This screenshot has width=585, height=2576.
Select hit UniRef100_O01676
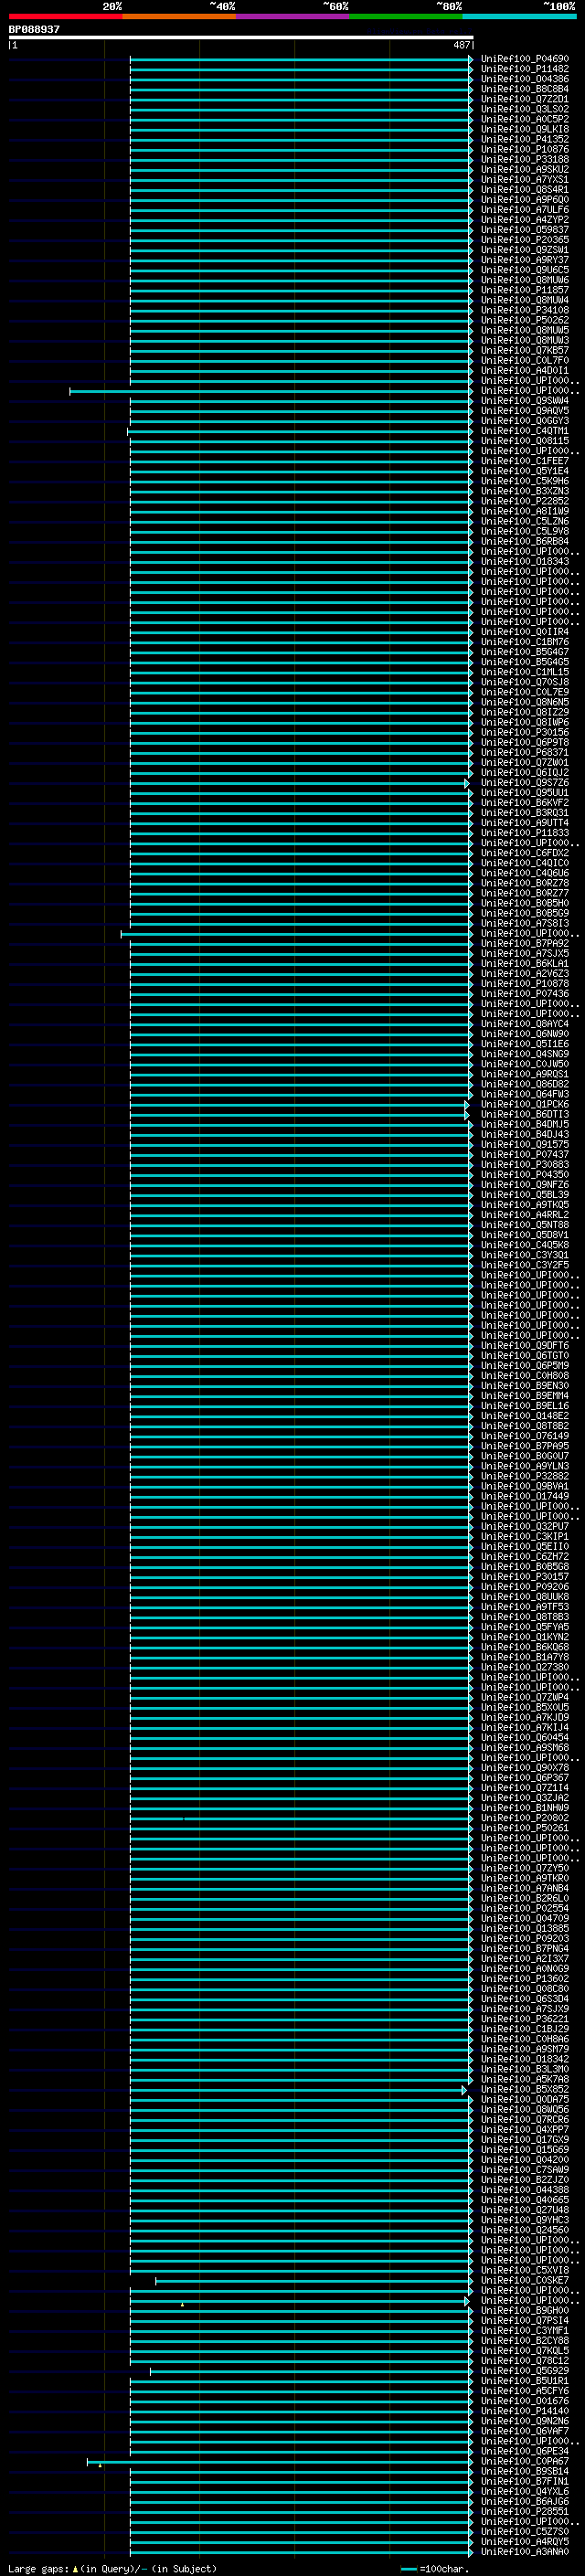point(524,2400)
